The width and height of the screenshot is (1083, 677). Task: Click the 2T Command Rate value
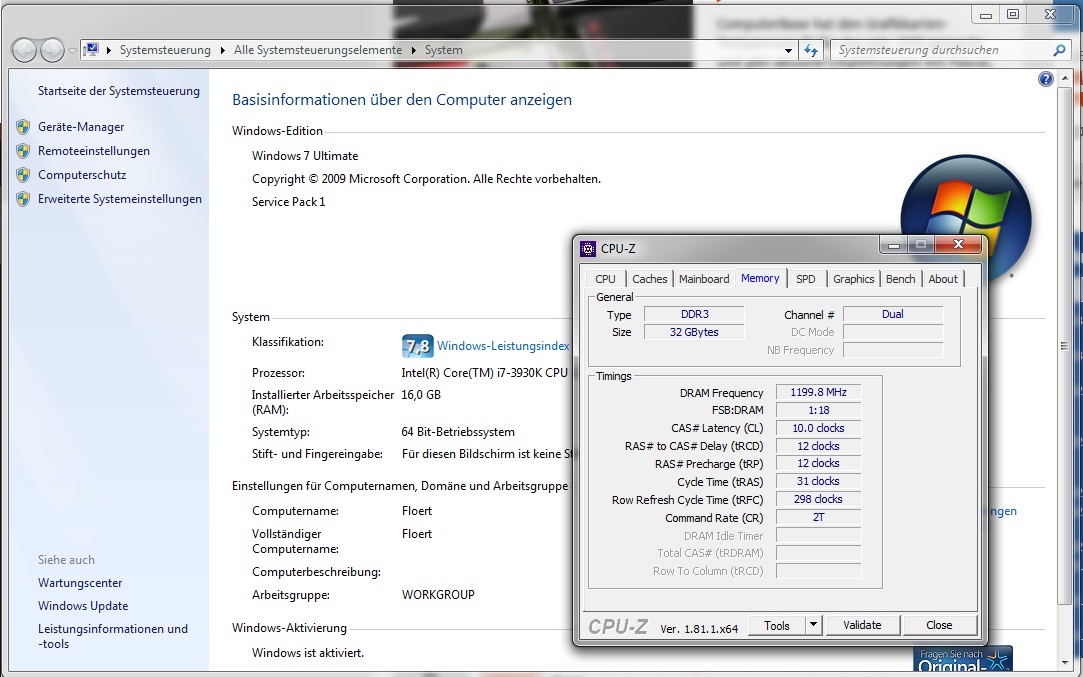pyautogui.click(x=818, y=517)
